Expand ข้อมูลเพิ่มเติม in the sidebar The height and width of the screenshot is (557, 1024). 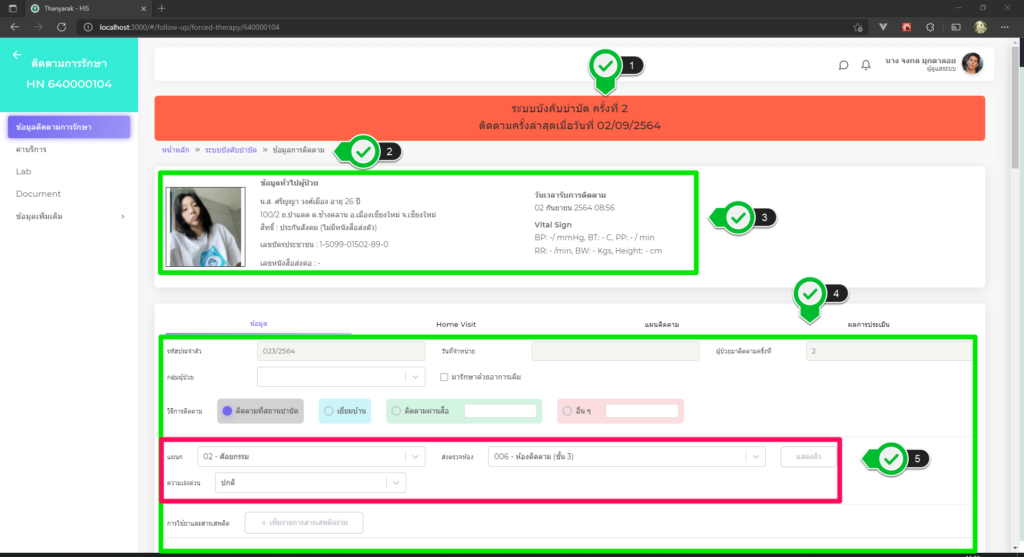69,216
